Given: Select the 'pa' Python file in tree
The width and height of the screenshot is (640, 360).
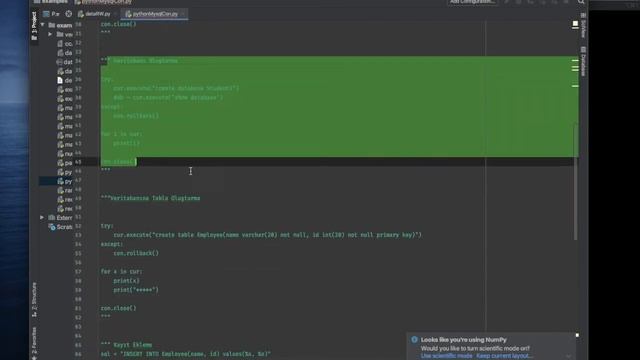Looking at the screenshot, I should (x=64, y=163).
